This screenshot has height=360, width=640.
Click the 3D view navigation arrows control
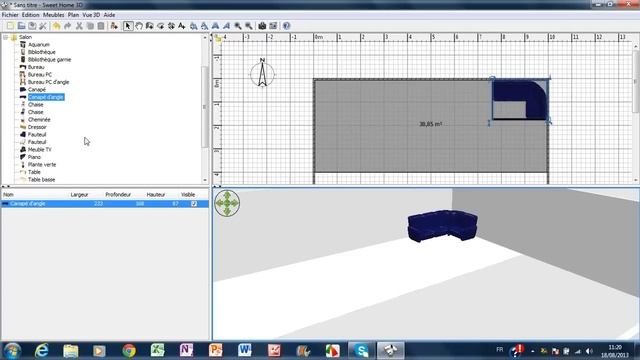227,203
